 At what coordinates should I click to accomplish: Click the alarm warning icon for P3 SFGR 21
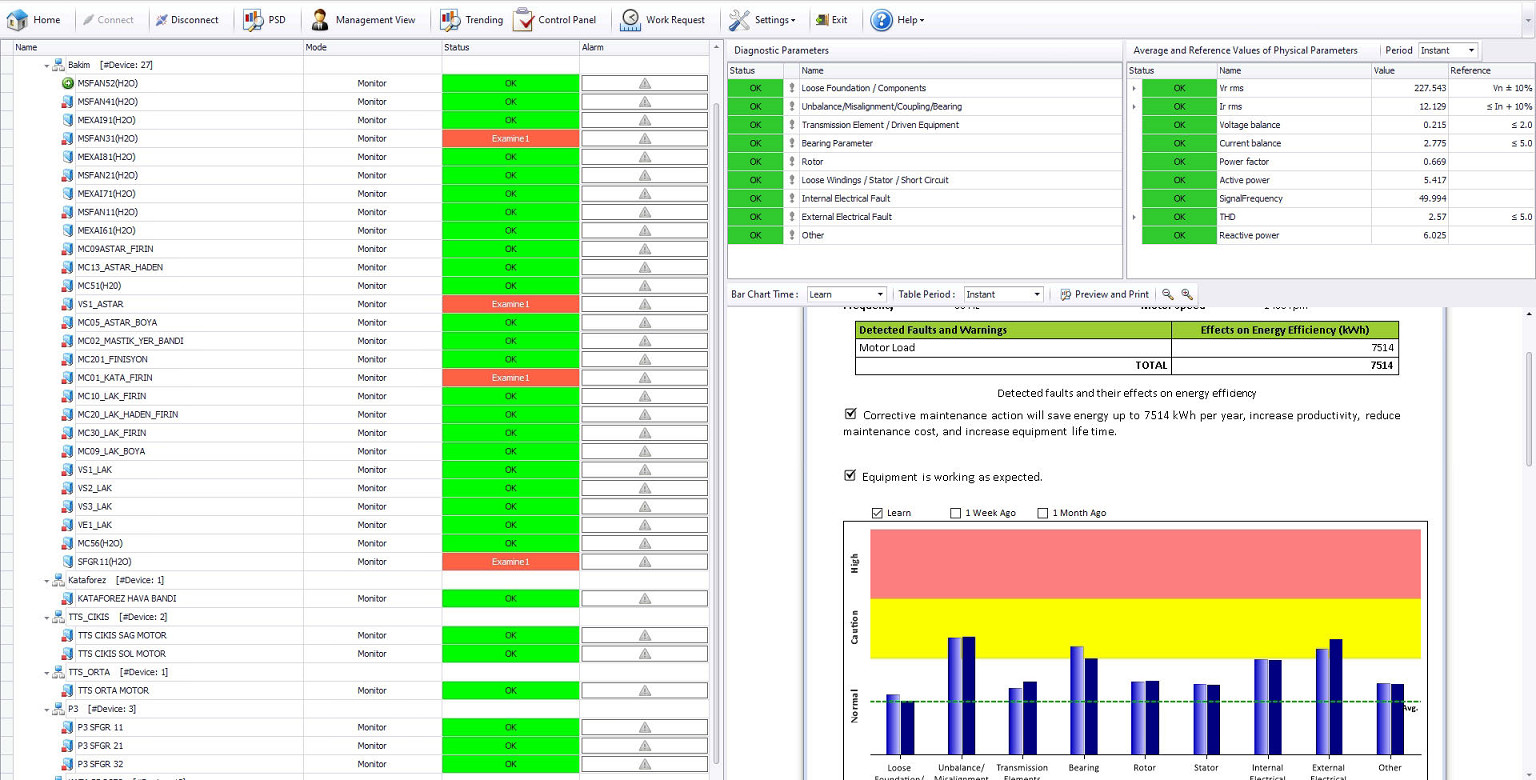coord(644,746)
